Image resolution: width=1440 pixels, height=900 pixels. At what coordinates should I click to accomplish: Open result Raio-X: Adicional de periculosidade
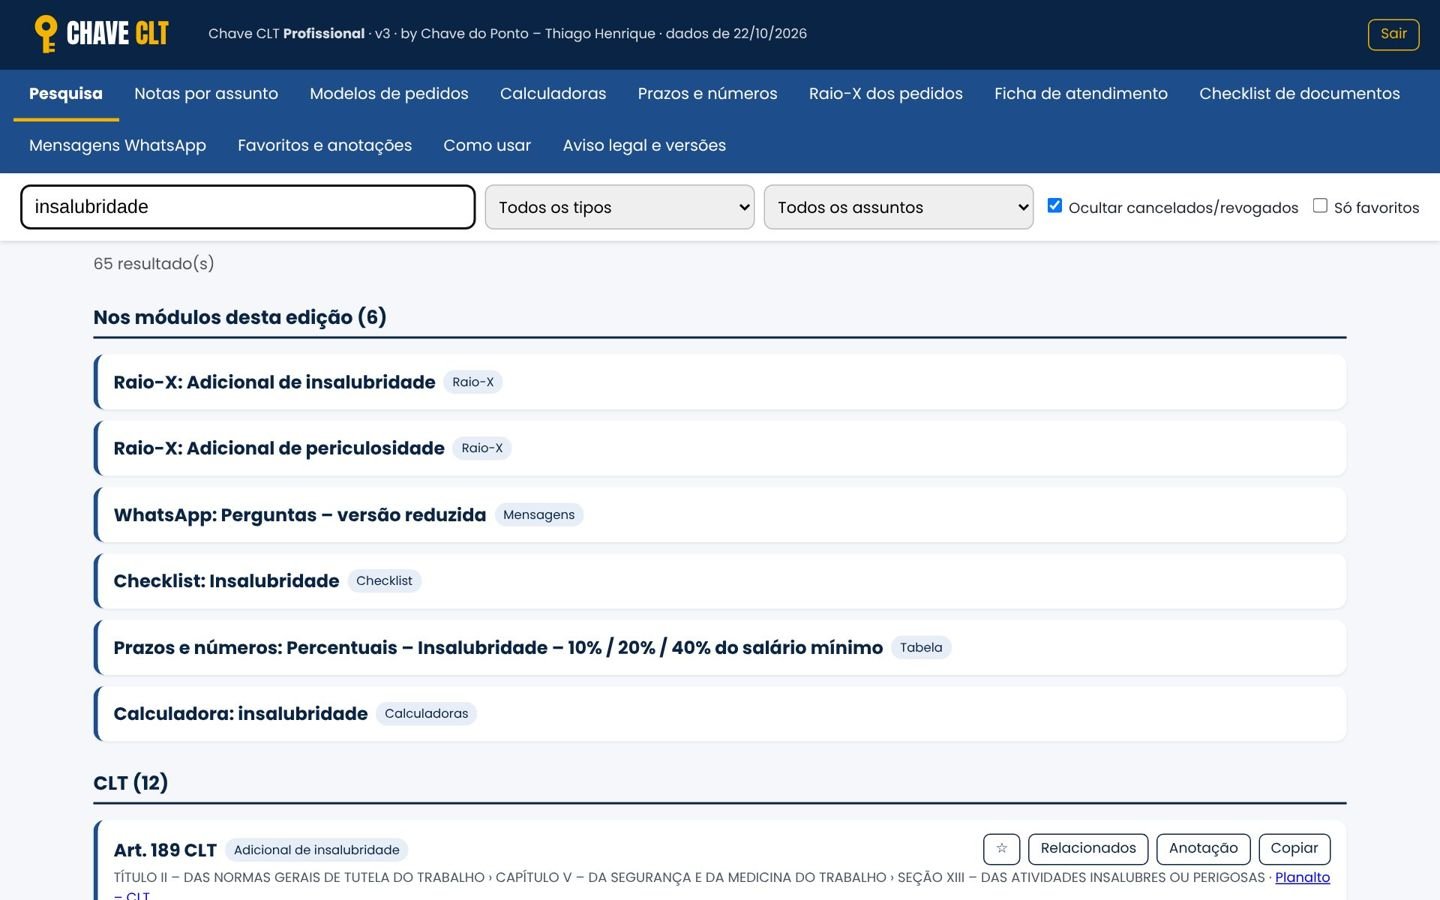[720, 448]
